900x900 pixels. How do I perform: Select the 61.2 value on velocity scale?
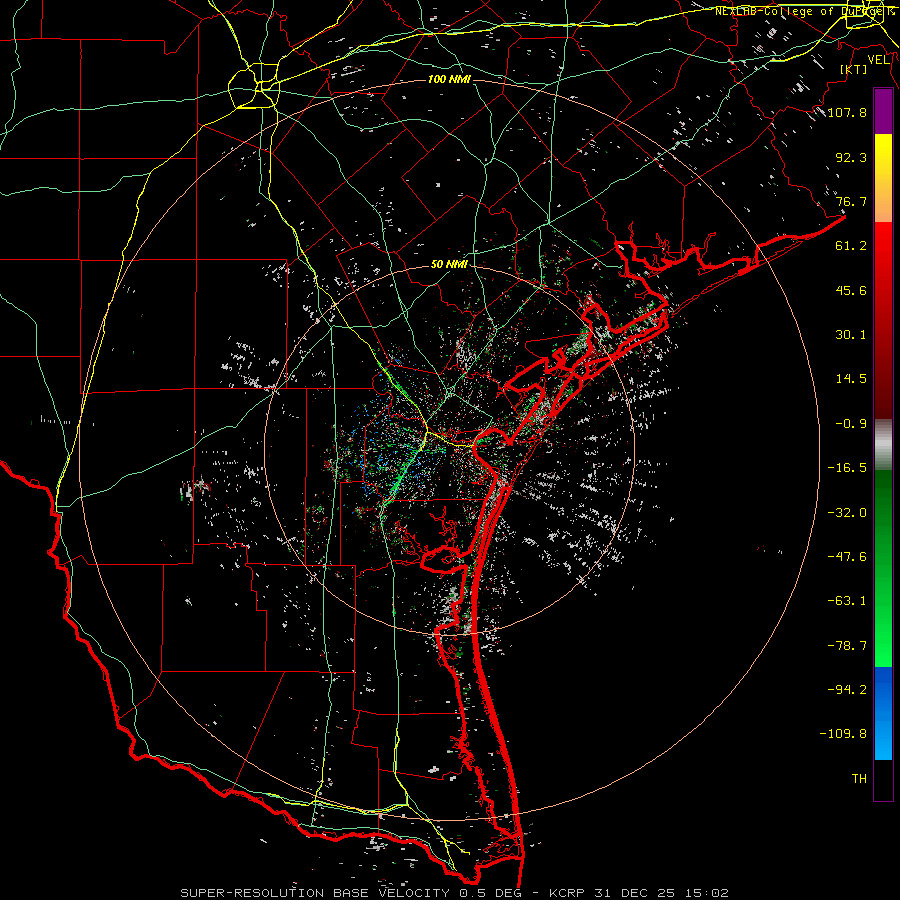(x=851, y=246)
